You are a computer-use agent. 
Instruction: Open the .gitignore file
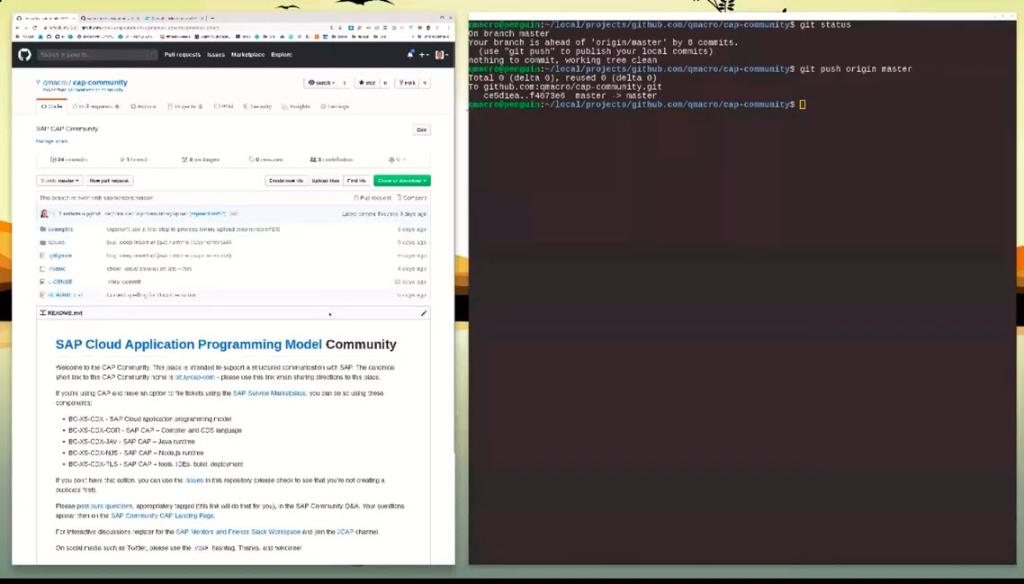pyautogui.click(x=60, y=255)
